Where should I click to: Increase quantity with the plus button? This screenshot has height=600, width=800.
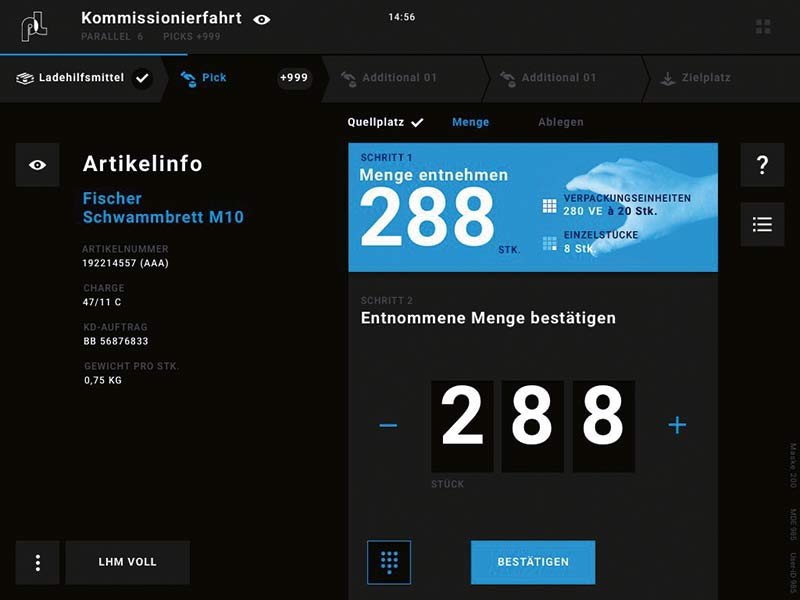[x=677, y=425]
